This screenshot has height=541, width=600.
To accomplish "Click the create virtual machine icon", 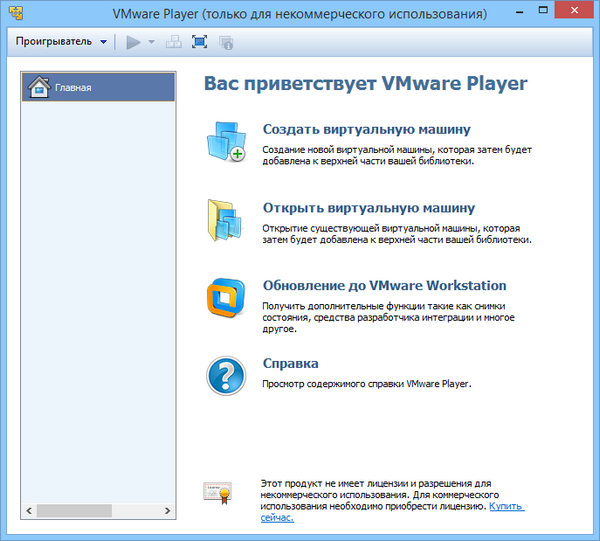I will point(227,142).
